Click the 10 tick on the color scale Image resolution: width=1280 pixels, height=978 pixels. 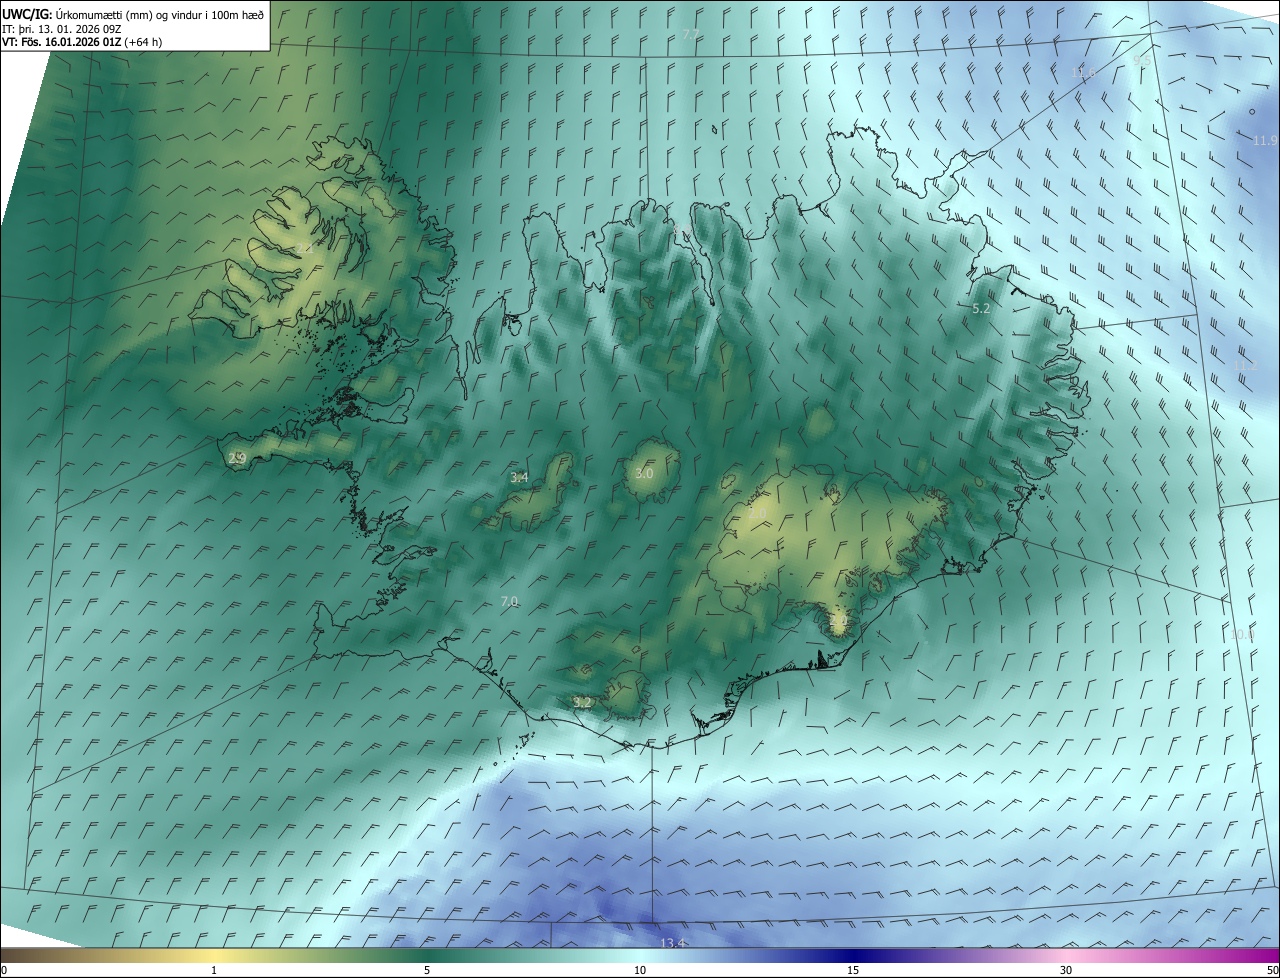point(640,970)
